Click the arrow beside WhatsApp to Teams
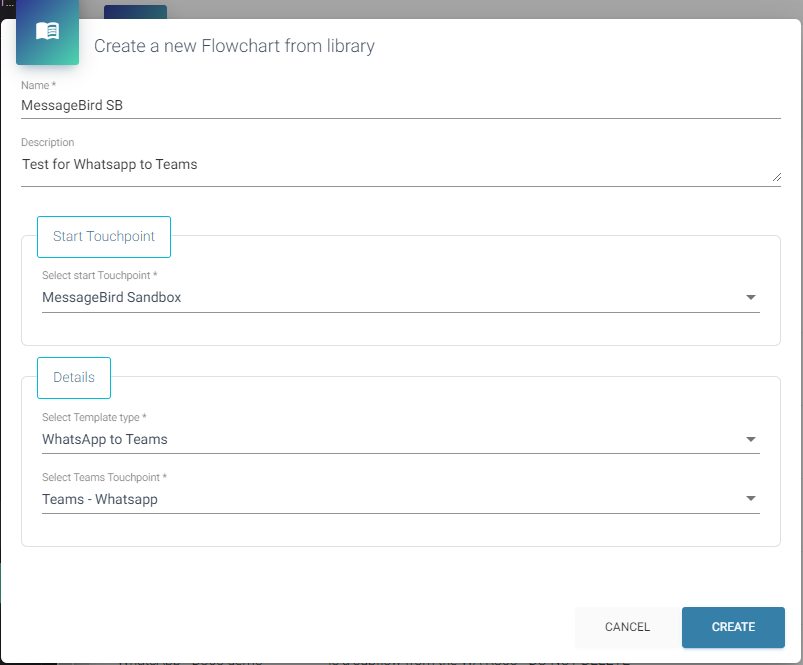Image resolution: width=803 pixels, height=665 pixels. 751,439
